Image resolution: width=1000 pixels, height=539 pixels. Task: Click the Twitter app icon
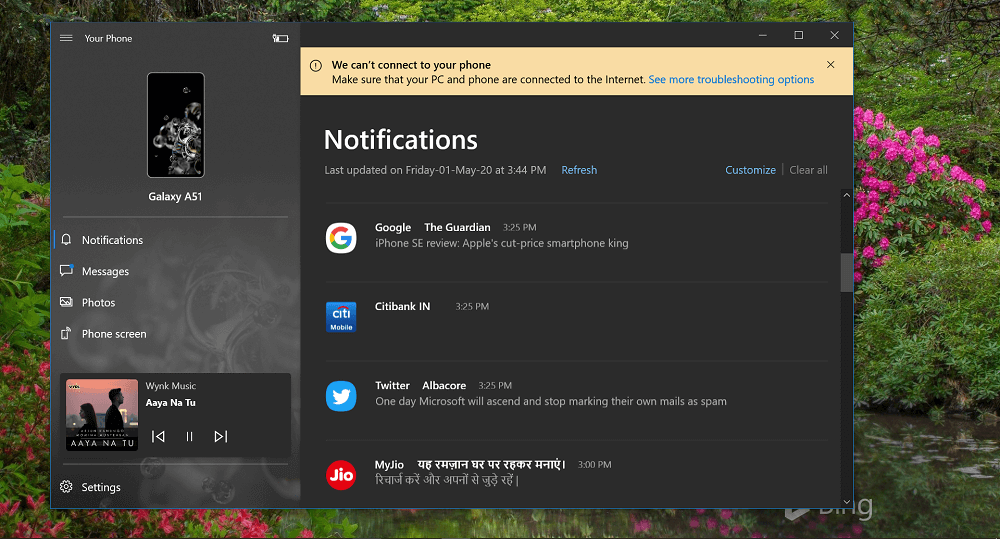pos(341,396)
